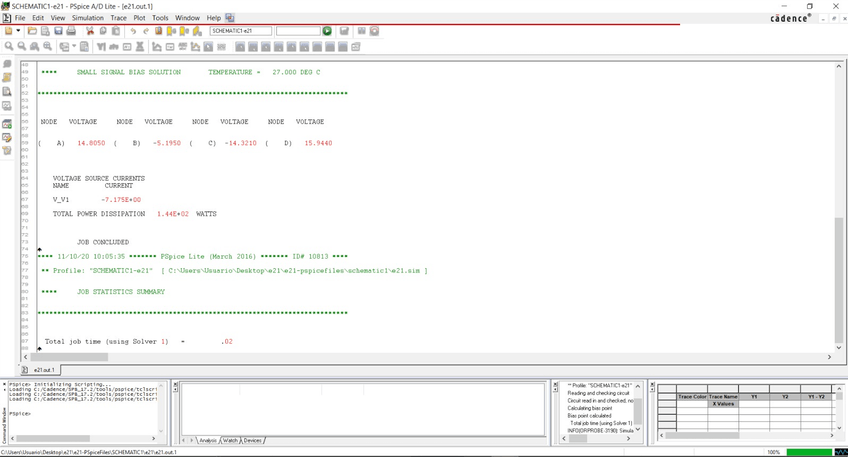The image size is (848, 457).
Task: Click the top icon in left sidebar
Action: click(7, 64)
